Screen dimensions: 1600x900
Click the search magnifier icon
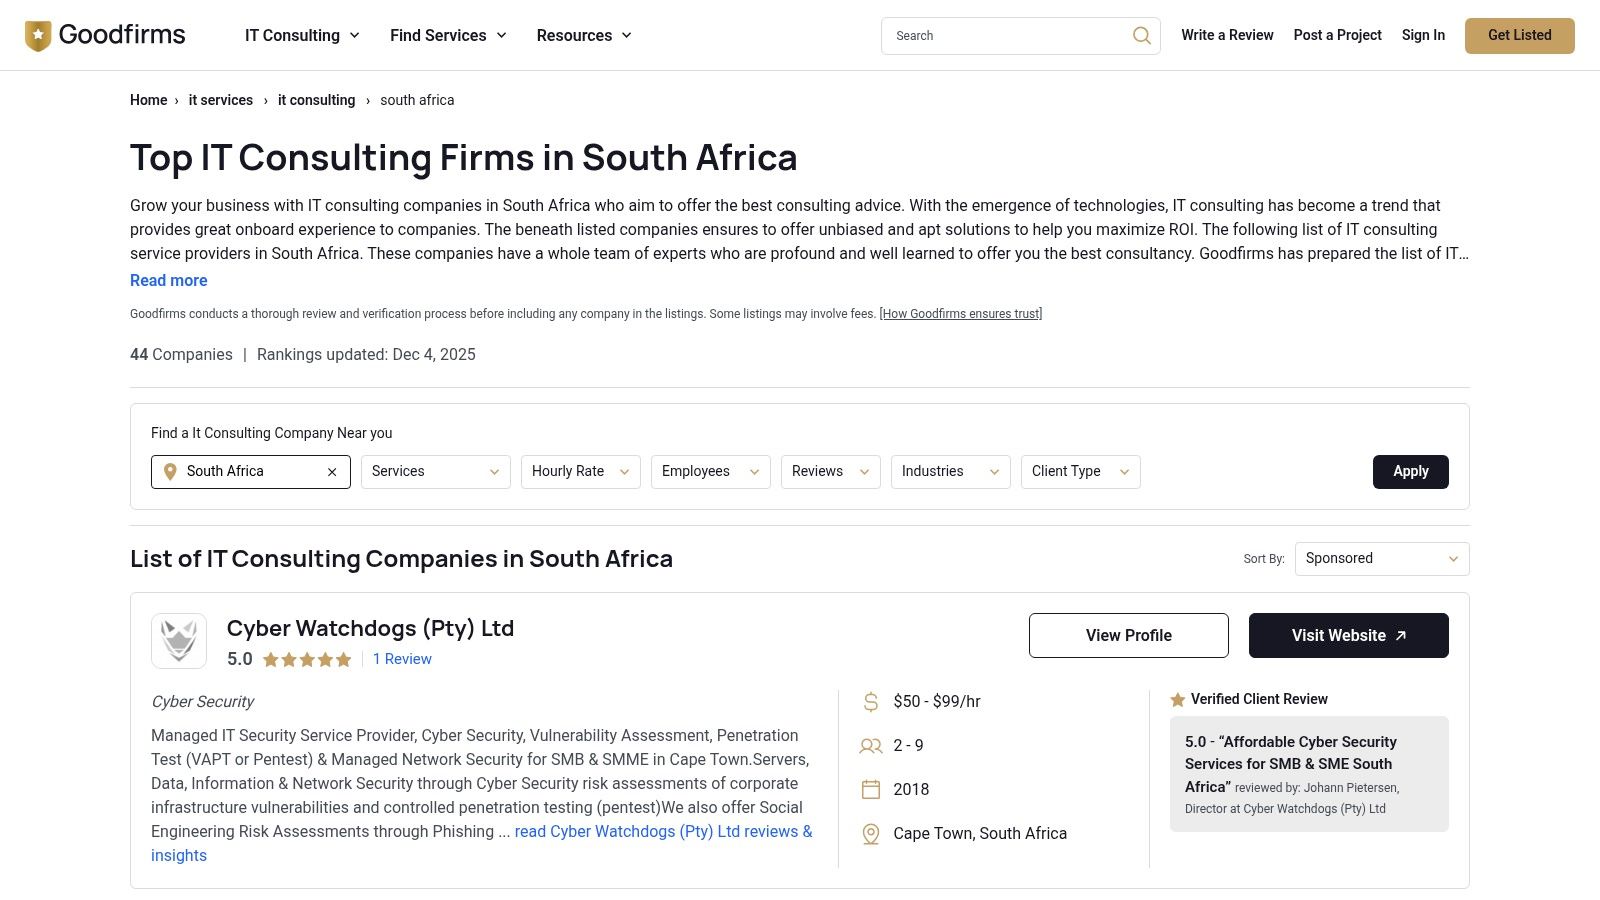1141,36
